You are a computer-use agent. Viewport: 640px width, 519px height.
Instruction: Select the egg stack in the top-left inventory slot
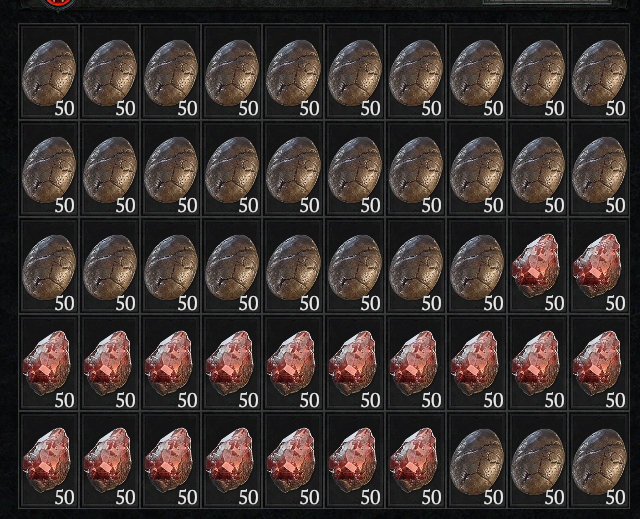[x=49, y=72]
